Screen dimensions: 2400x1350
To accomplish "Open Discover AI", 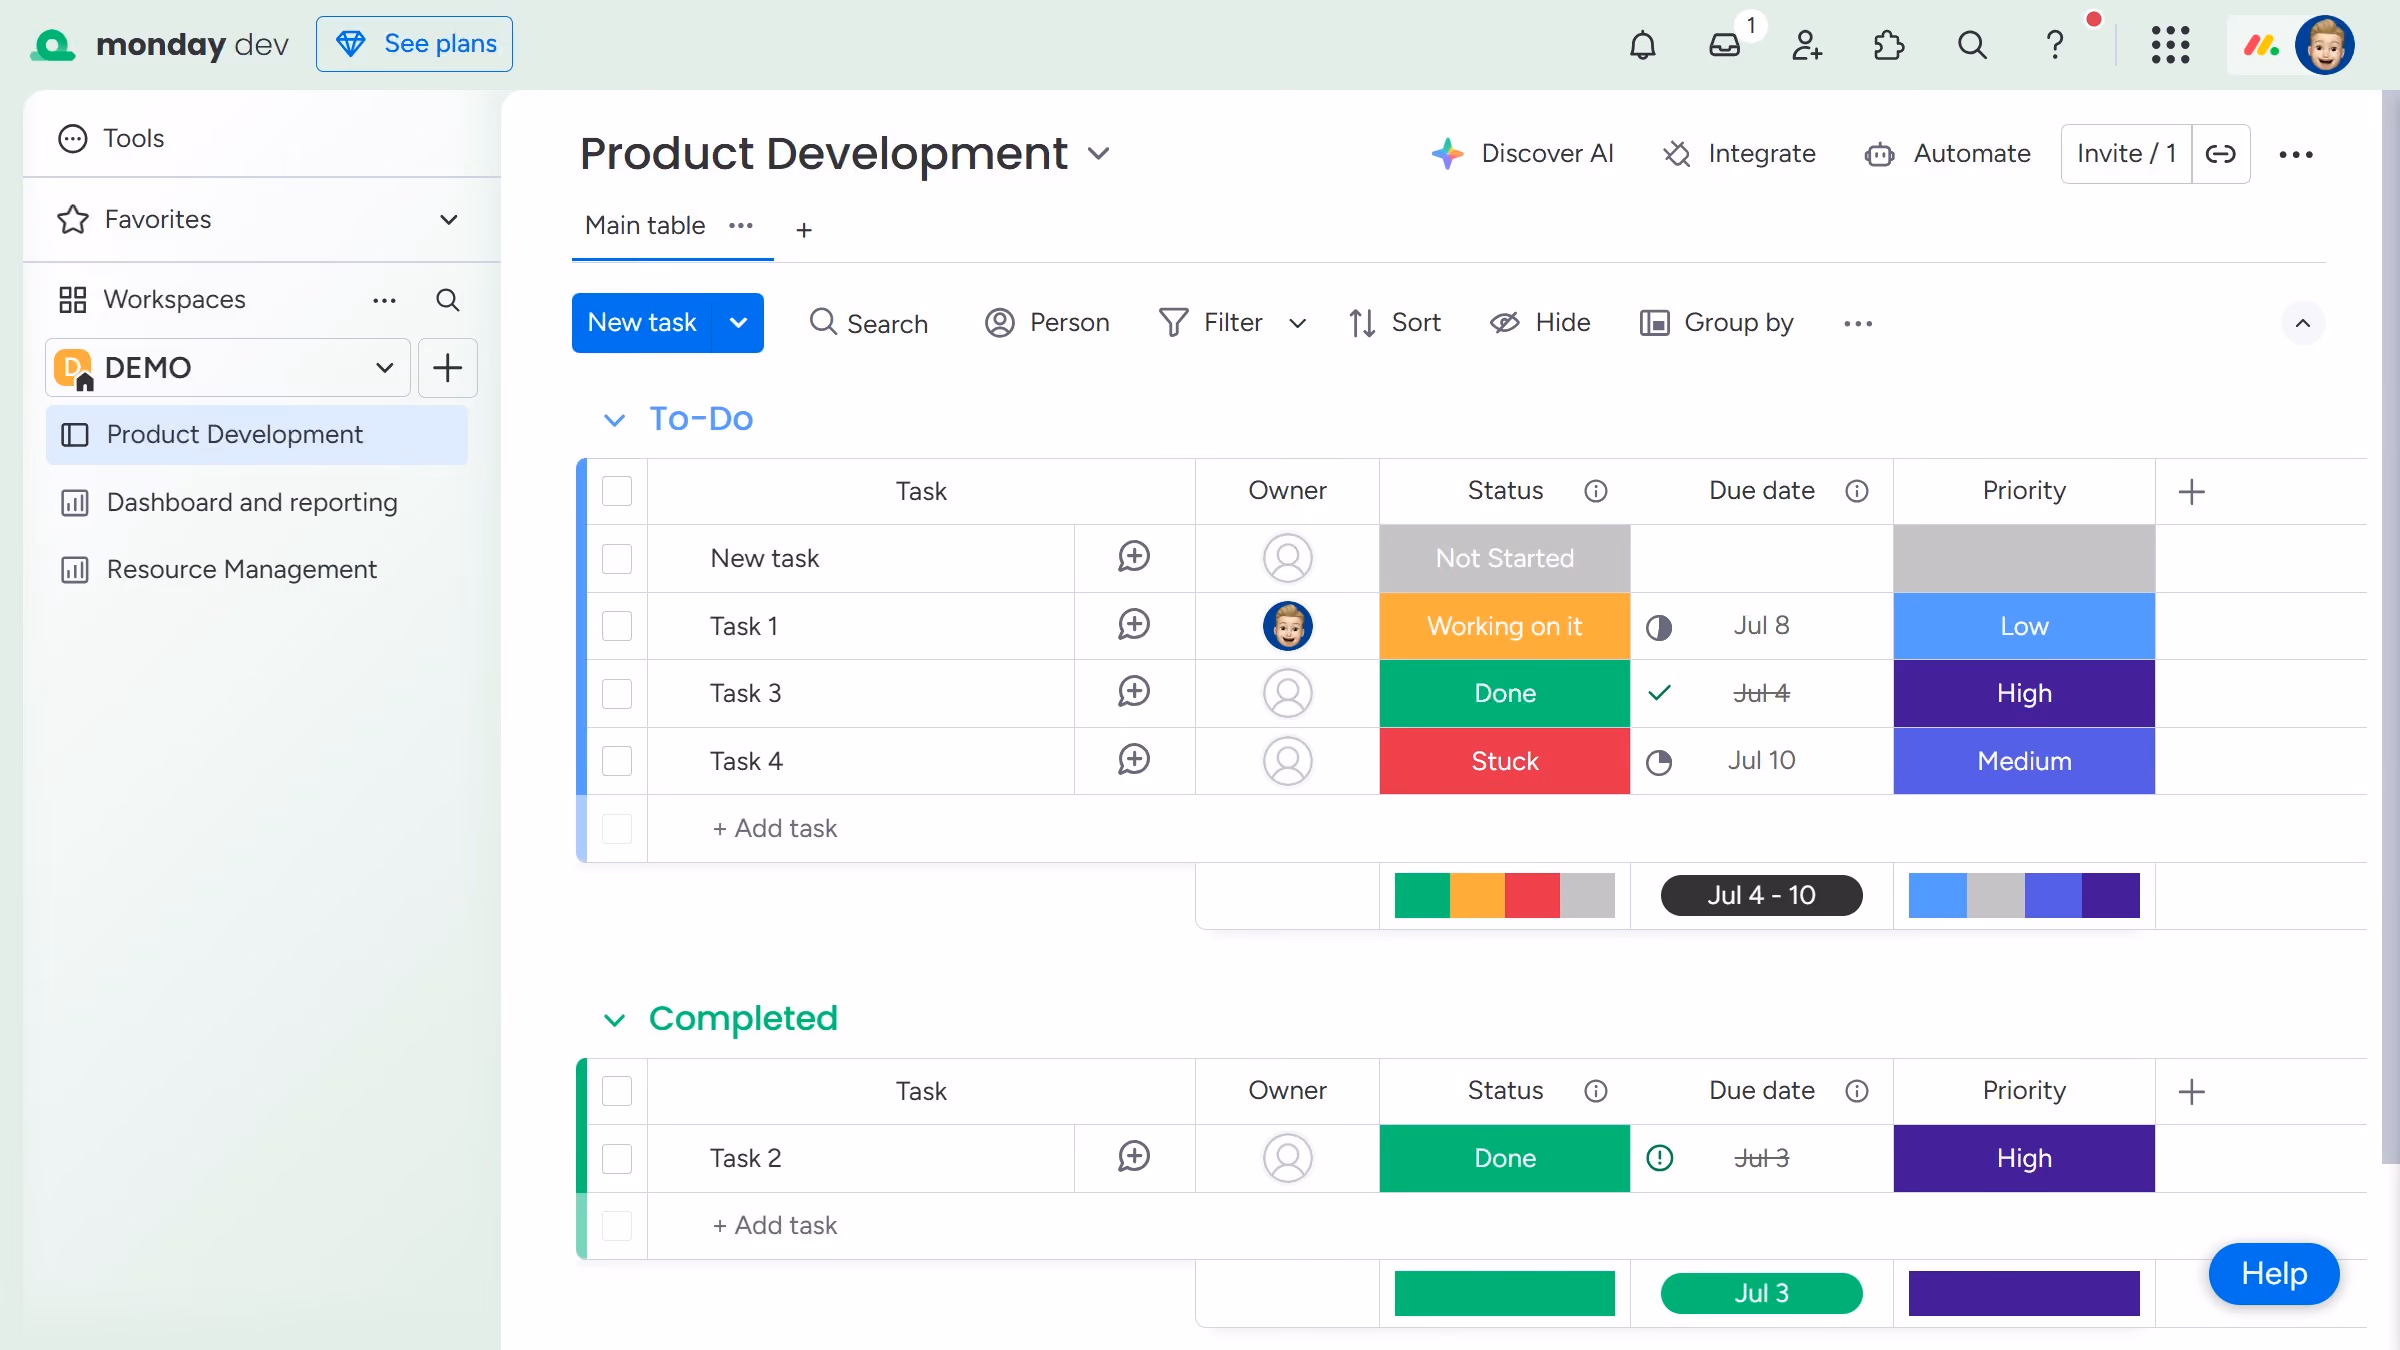I will coord(1522,154).
